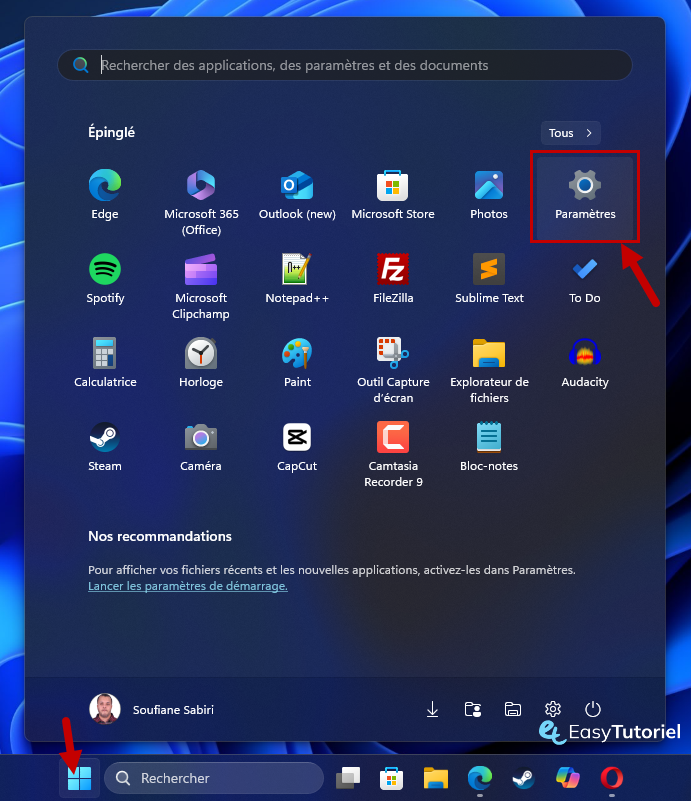Open Steam from the taskbar
This screenshot has height=801, width=691.
(523, 778)
